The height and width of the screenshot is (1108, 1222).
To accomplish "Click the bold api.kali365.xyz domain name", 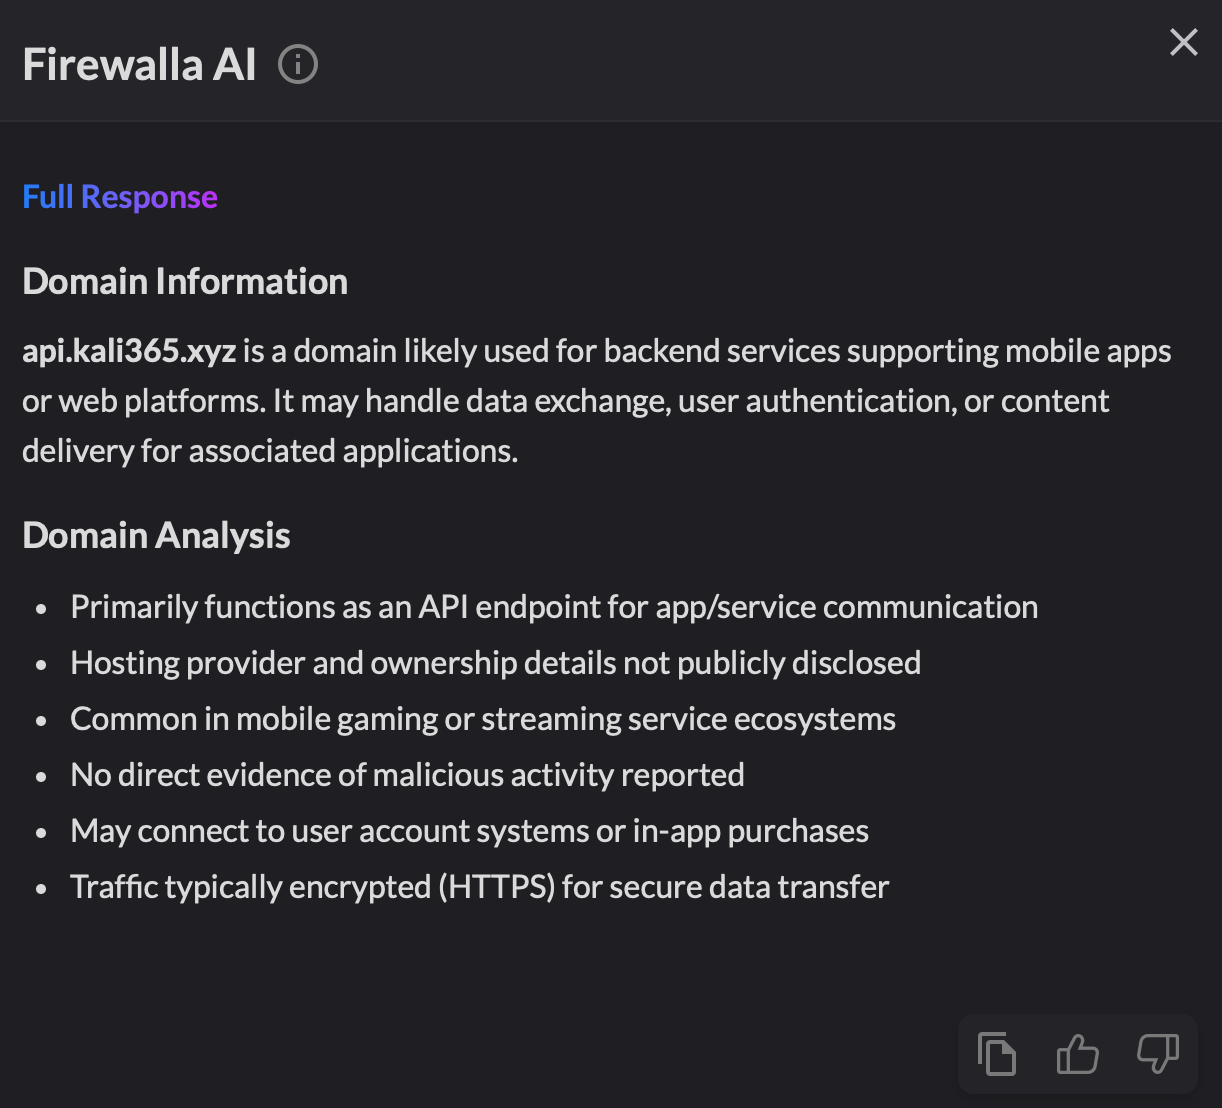I will (129, 351).
